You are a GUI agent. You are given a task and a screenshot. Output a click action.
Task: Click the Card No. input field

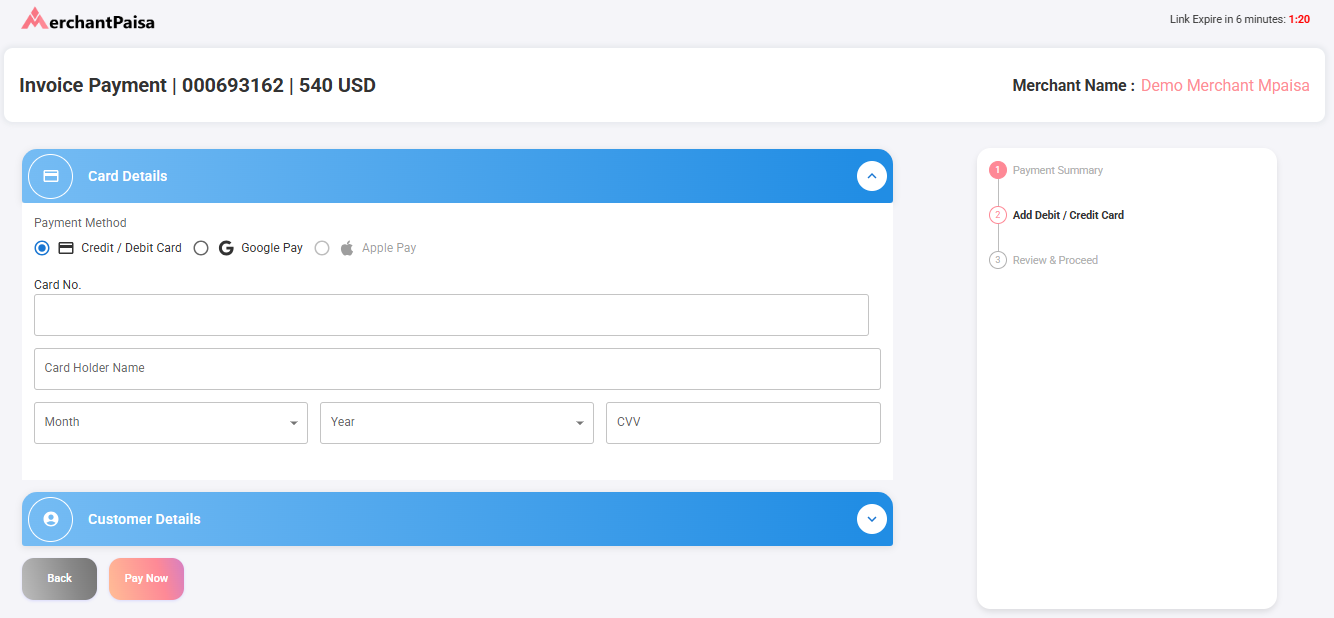[451, 315]
